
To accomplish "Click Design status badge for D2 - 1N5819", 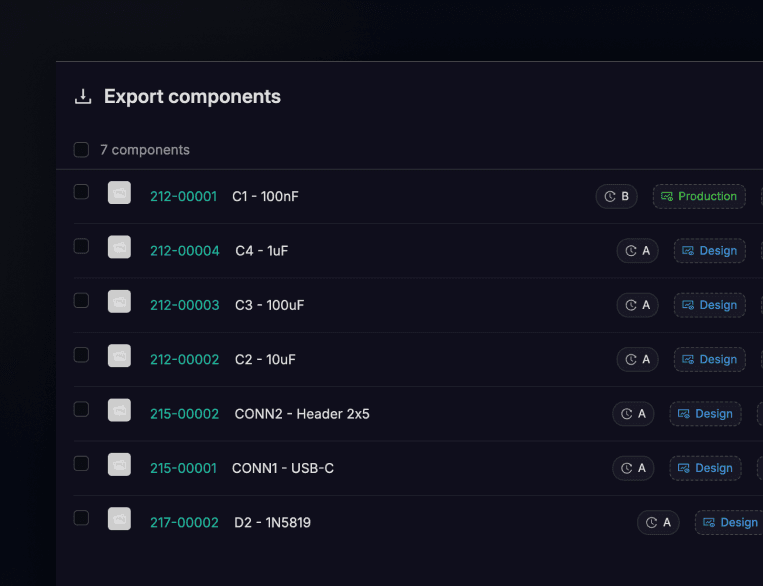I will coord(729,522).
